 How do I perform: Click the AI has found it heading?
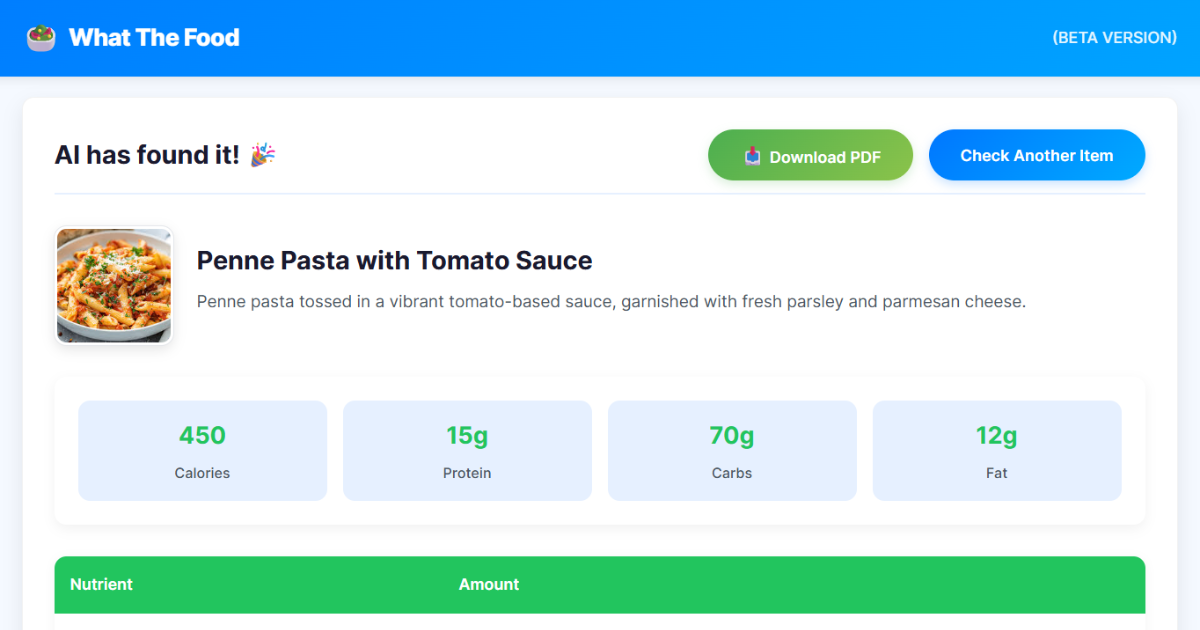click(148, 154)
